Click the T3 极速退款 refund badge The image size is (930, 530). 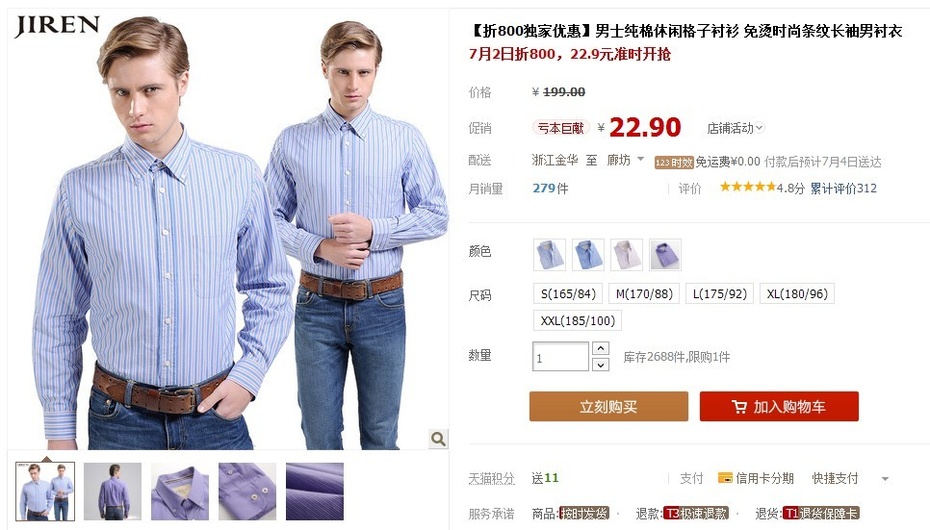point(696,513)
